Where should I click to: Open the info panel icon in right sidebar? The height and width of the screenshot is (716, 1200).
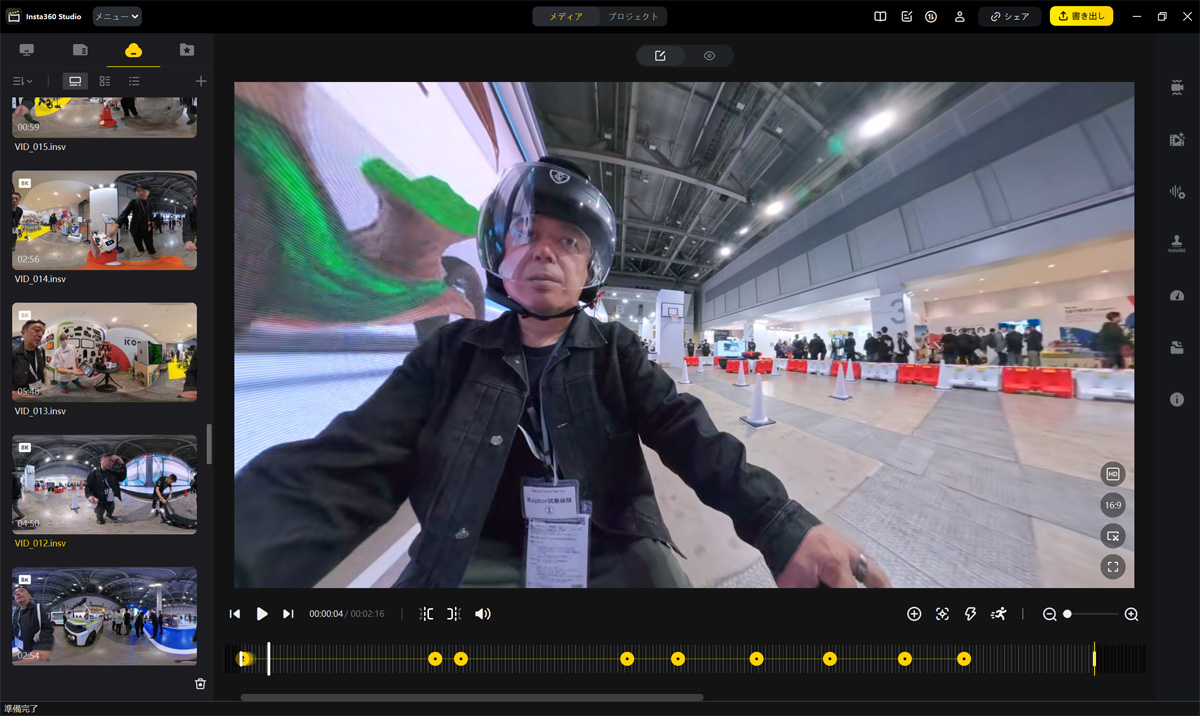pyautogui.click(x=1176, y=399)
